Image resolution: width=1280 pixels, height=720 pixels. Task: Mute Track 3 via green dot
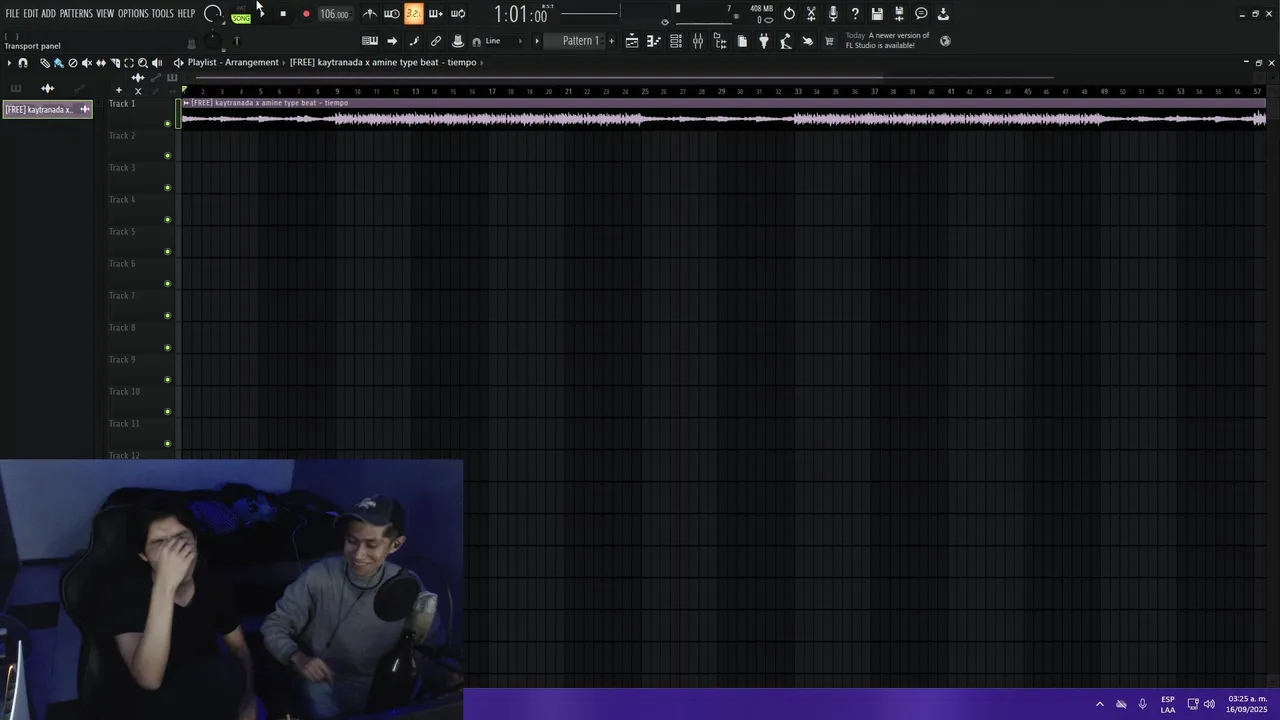(x=167, y=188)
